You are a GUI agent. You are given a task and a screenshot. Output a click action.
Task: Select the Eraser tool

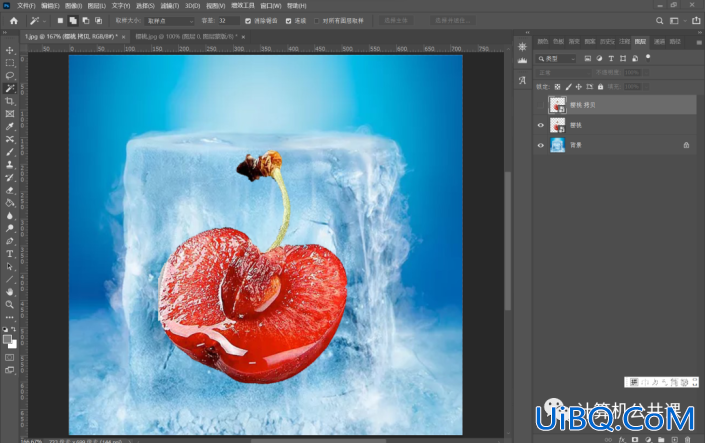click(9, 190)
